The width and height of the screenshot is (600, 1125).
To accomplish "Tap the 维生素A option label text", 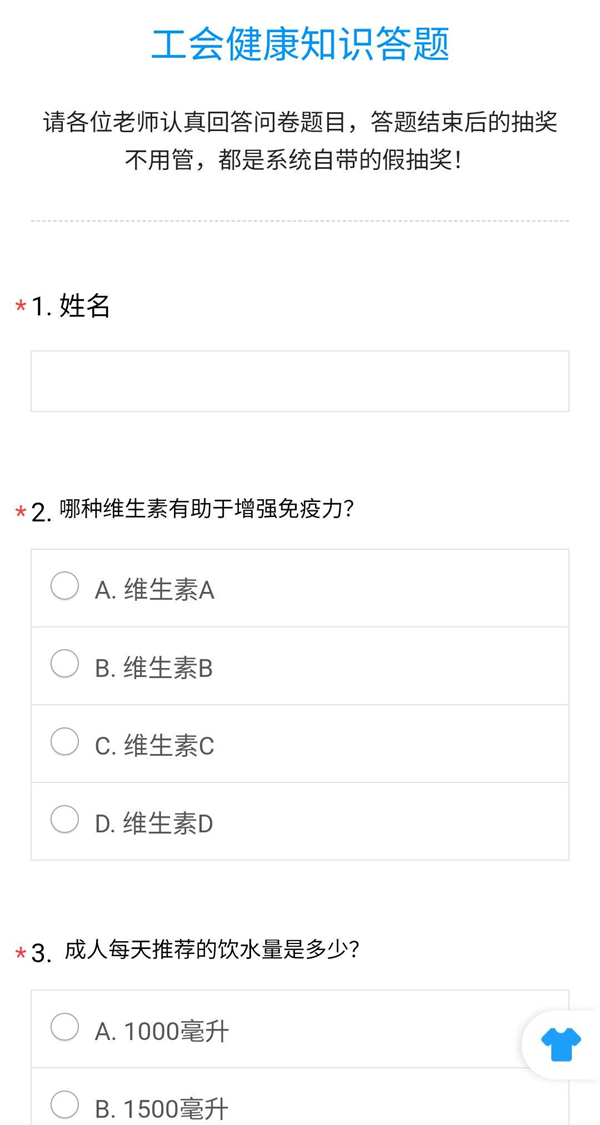I will coord(155,591).
